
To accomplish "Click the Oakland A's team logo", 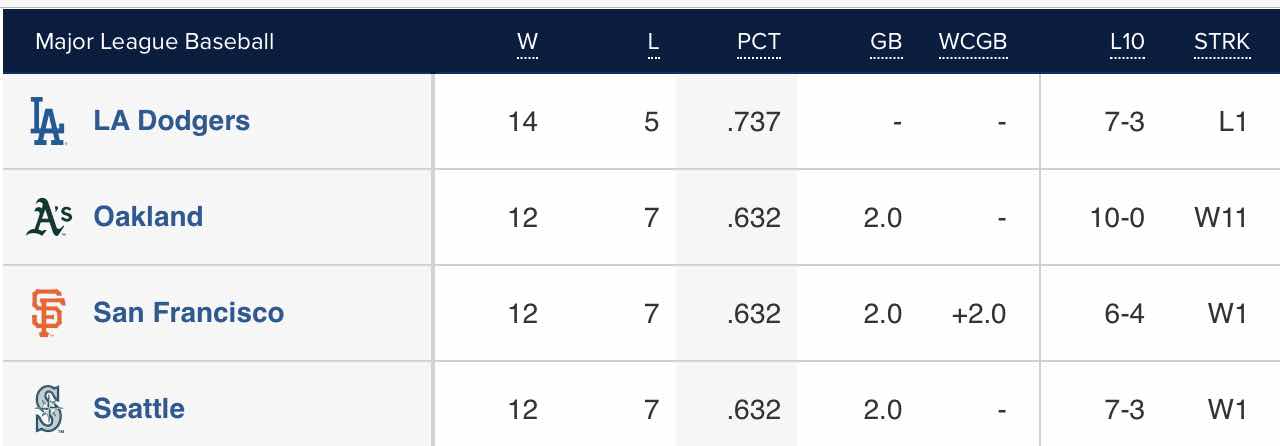I will 49,217.
